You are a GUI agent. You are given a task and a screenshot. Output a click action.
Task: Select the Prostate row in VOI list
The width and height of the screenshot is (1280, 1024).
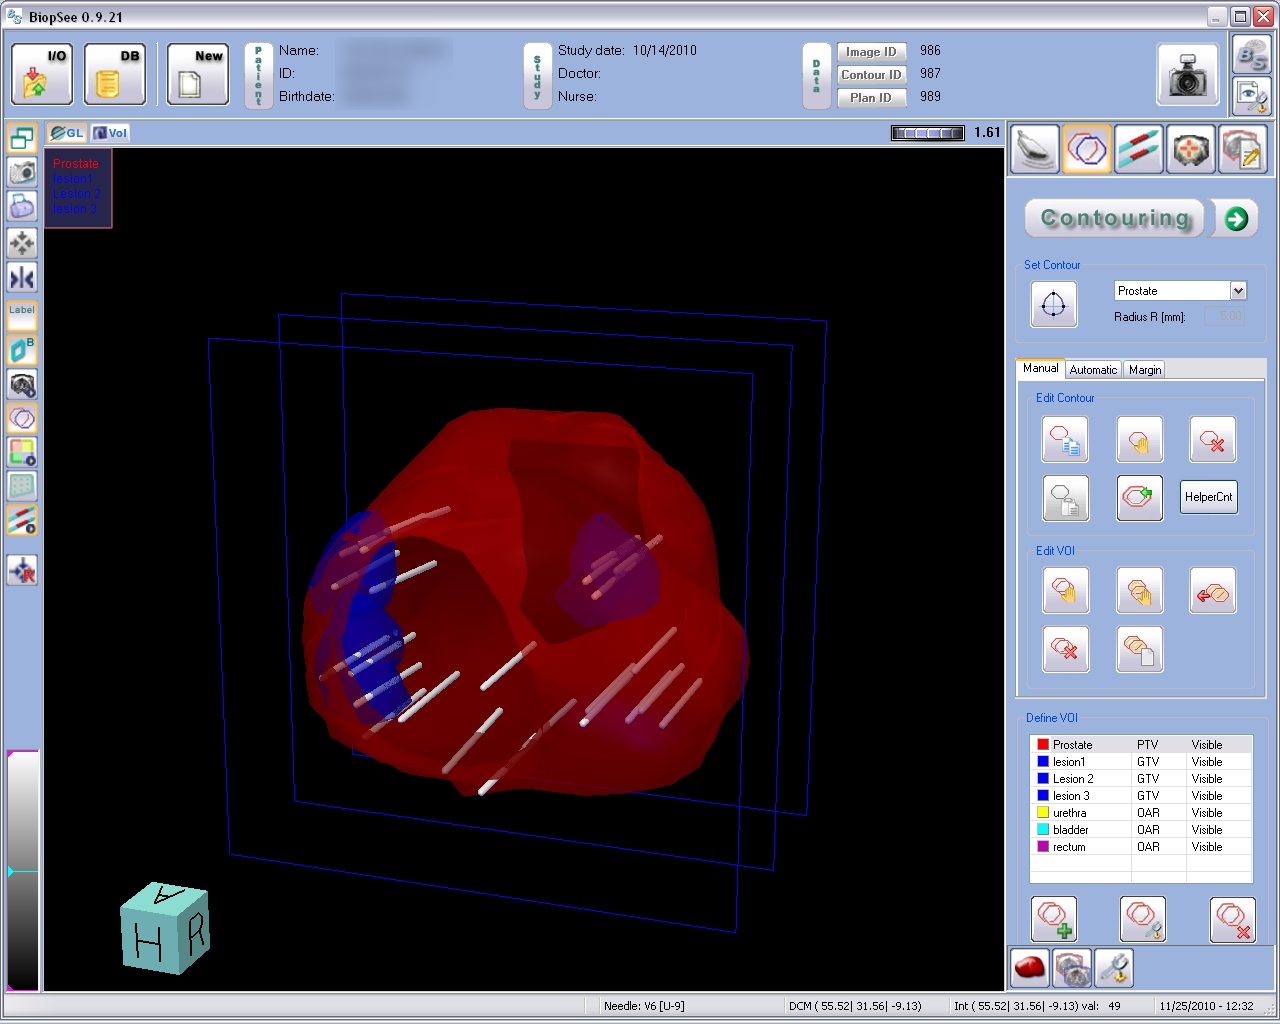pos(1141,745)
